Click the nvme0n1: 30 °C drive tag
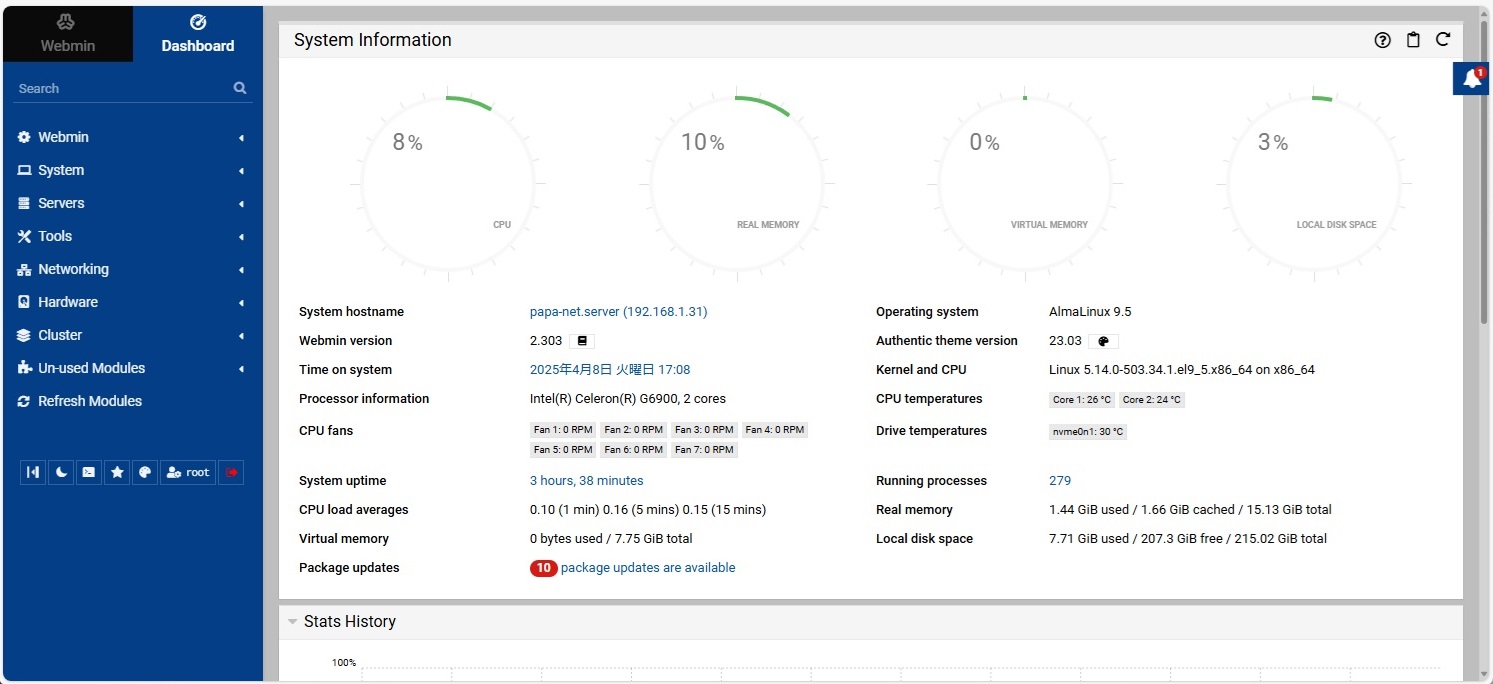The width and height of the screenshot is (1493, 684). [1088, 432]
